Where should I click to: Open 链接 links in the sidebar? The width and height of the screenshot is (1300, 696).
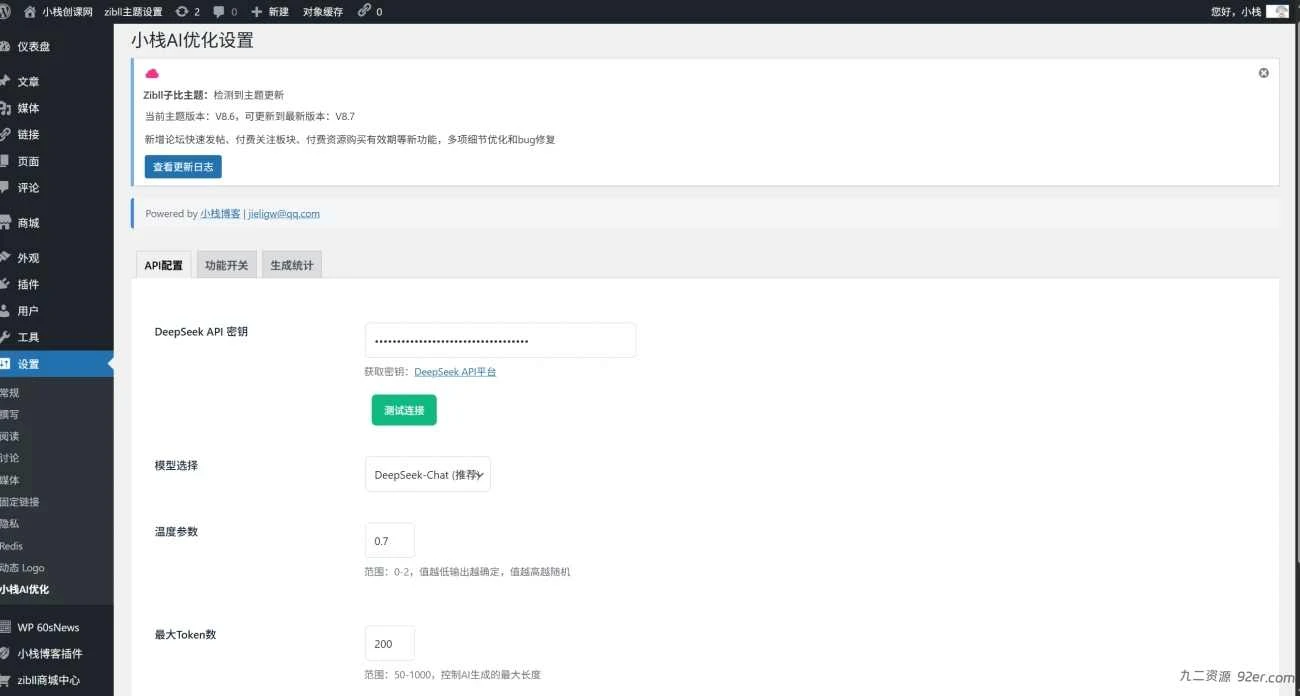tap(56, 135)
